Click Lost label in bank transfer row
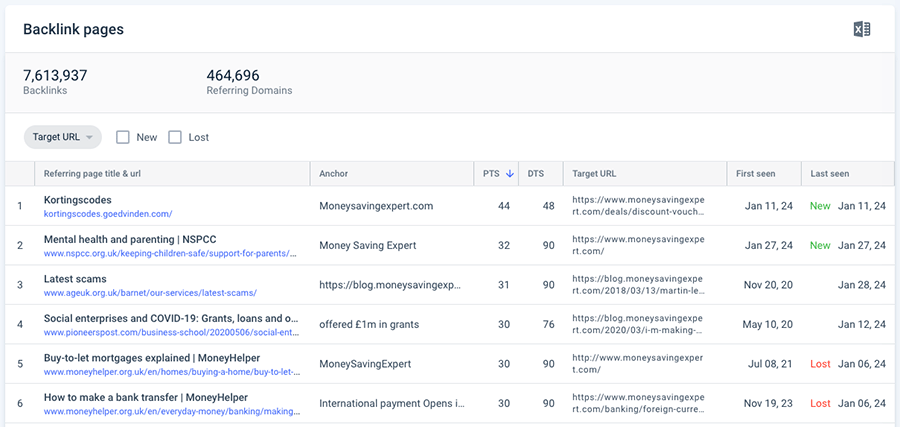Screen dimensions: 900x427 click(x=820, y=403)
